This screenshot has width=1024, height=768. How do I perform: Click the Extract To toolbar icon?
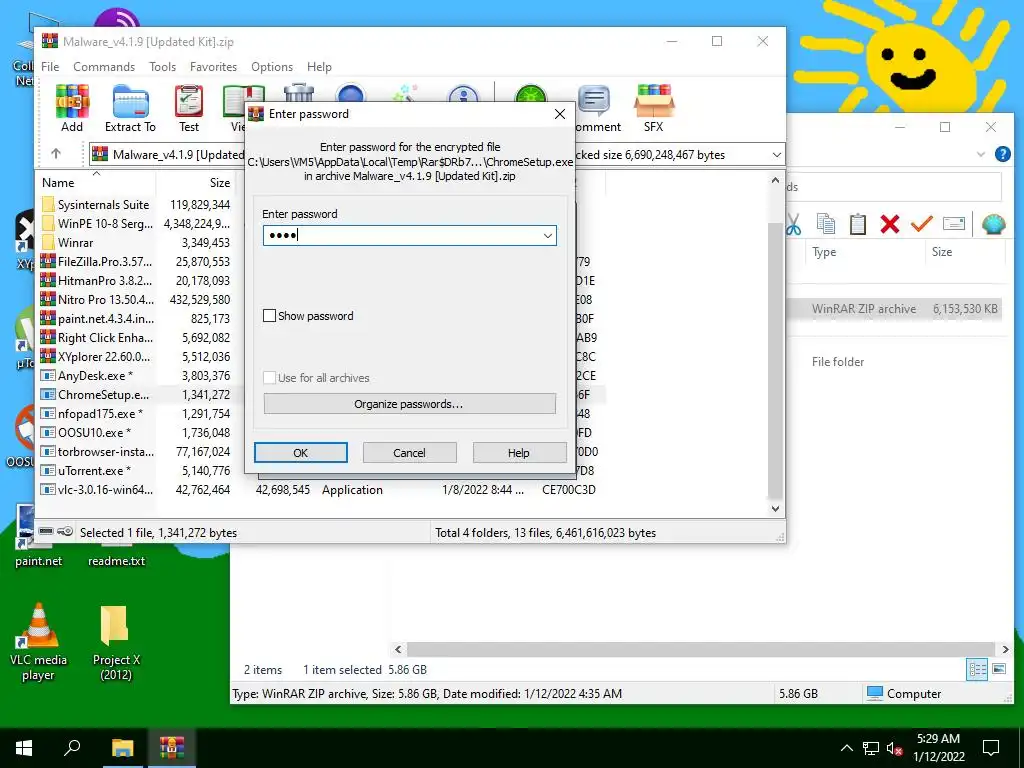click(131, 108)
